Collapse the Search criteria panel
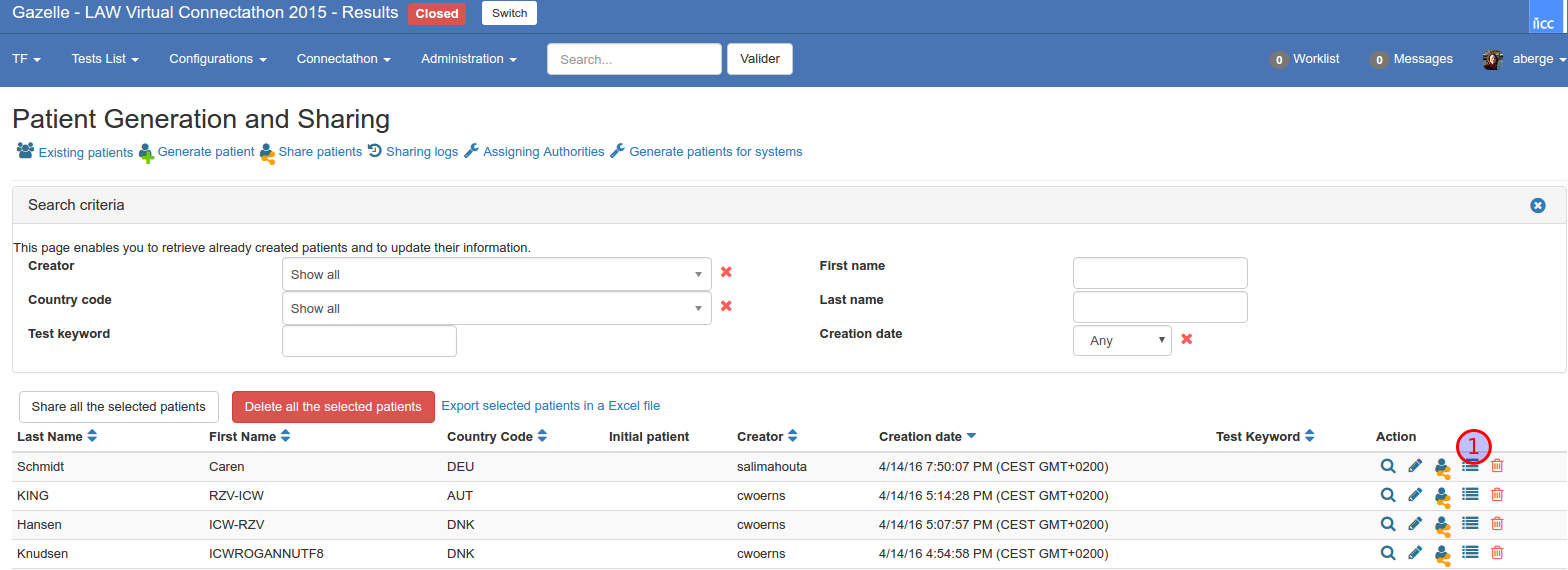This screenshot has width=1568, height=570. tap(1538, 205)
